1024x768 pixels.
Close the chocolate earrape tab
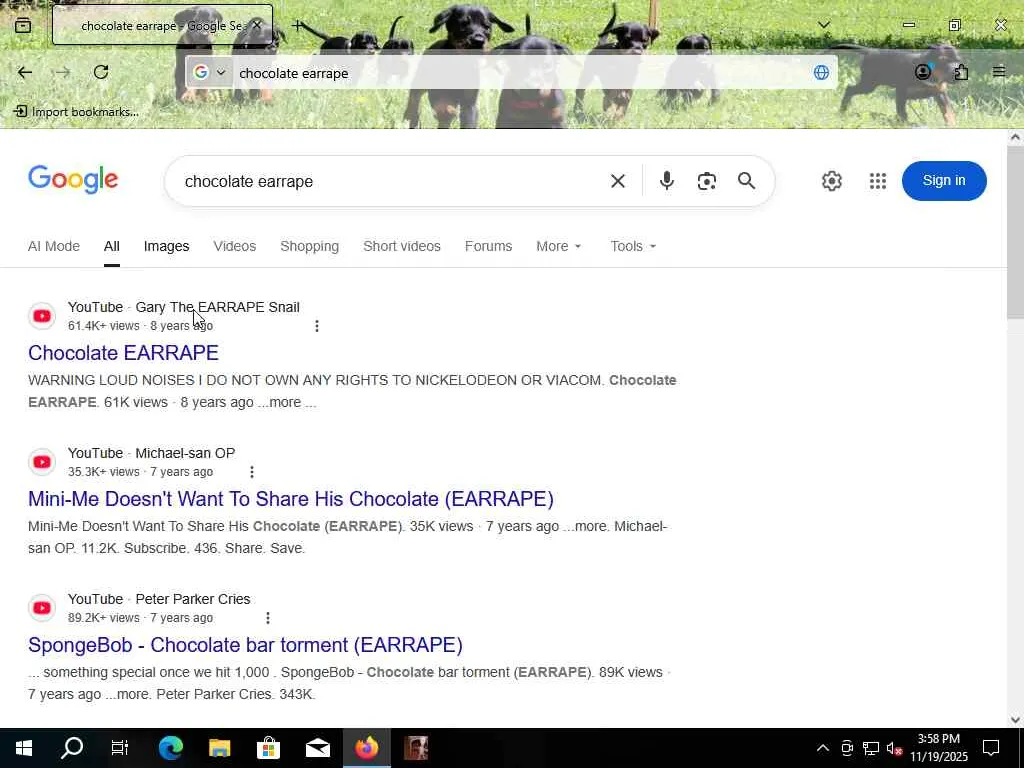(x=257, y=25)
